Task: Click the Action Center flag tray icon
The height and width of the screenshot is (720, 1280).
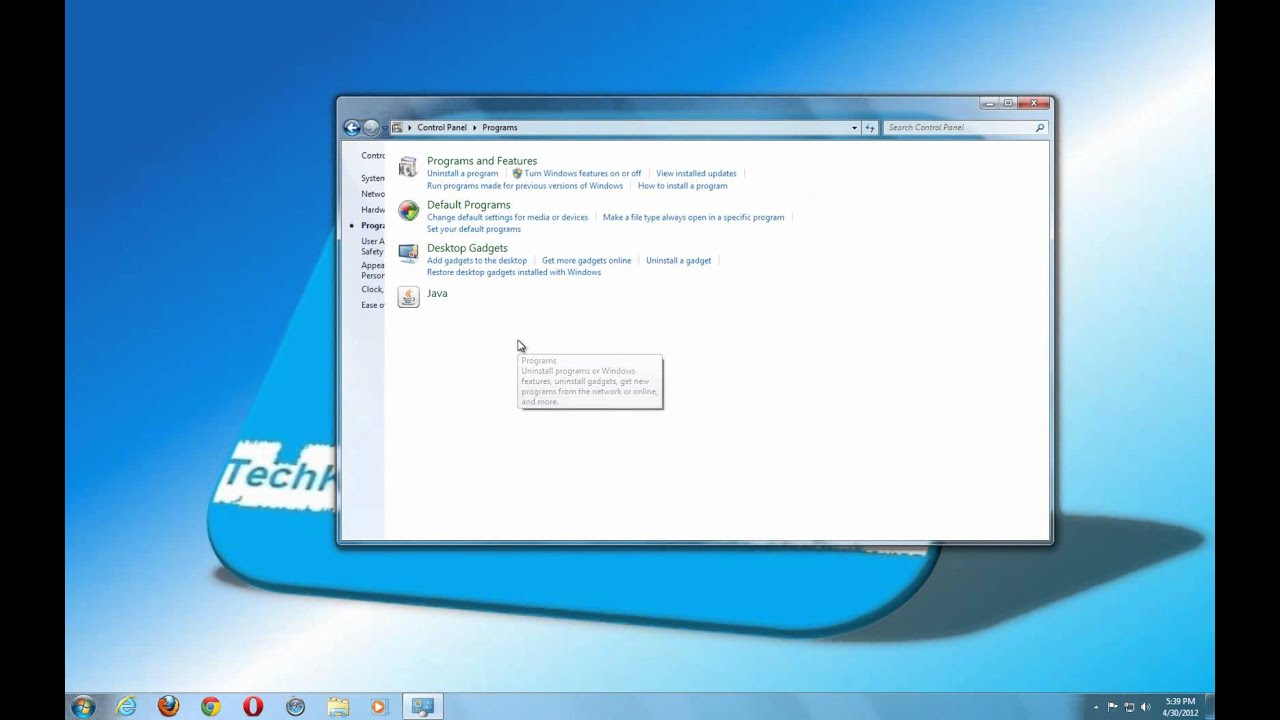Action: click(1112, 707)
